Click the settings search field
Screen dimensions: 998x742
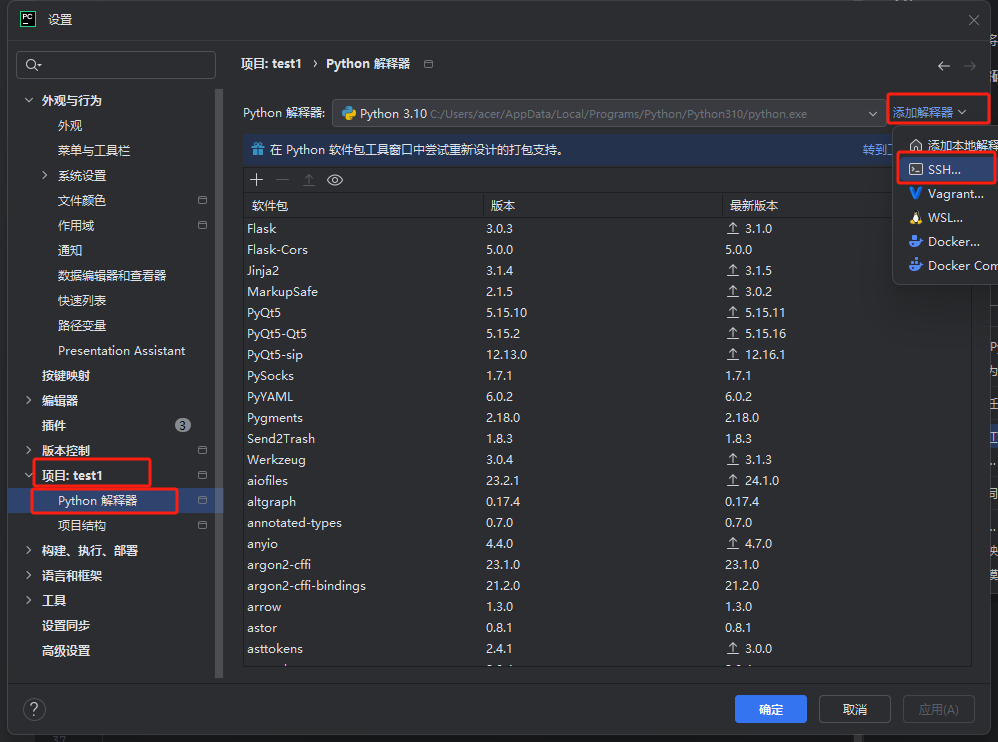point(116,65)
